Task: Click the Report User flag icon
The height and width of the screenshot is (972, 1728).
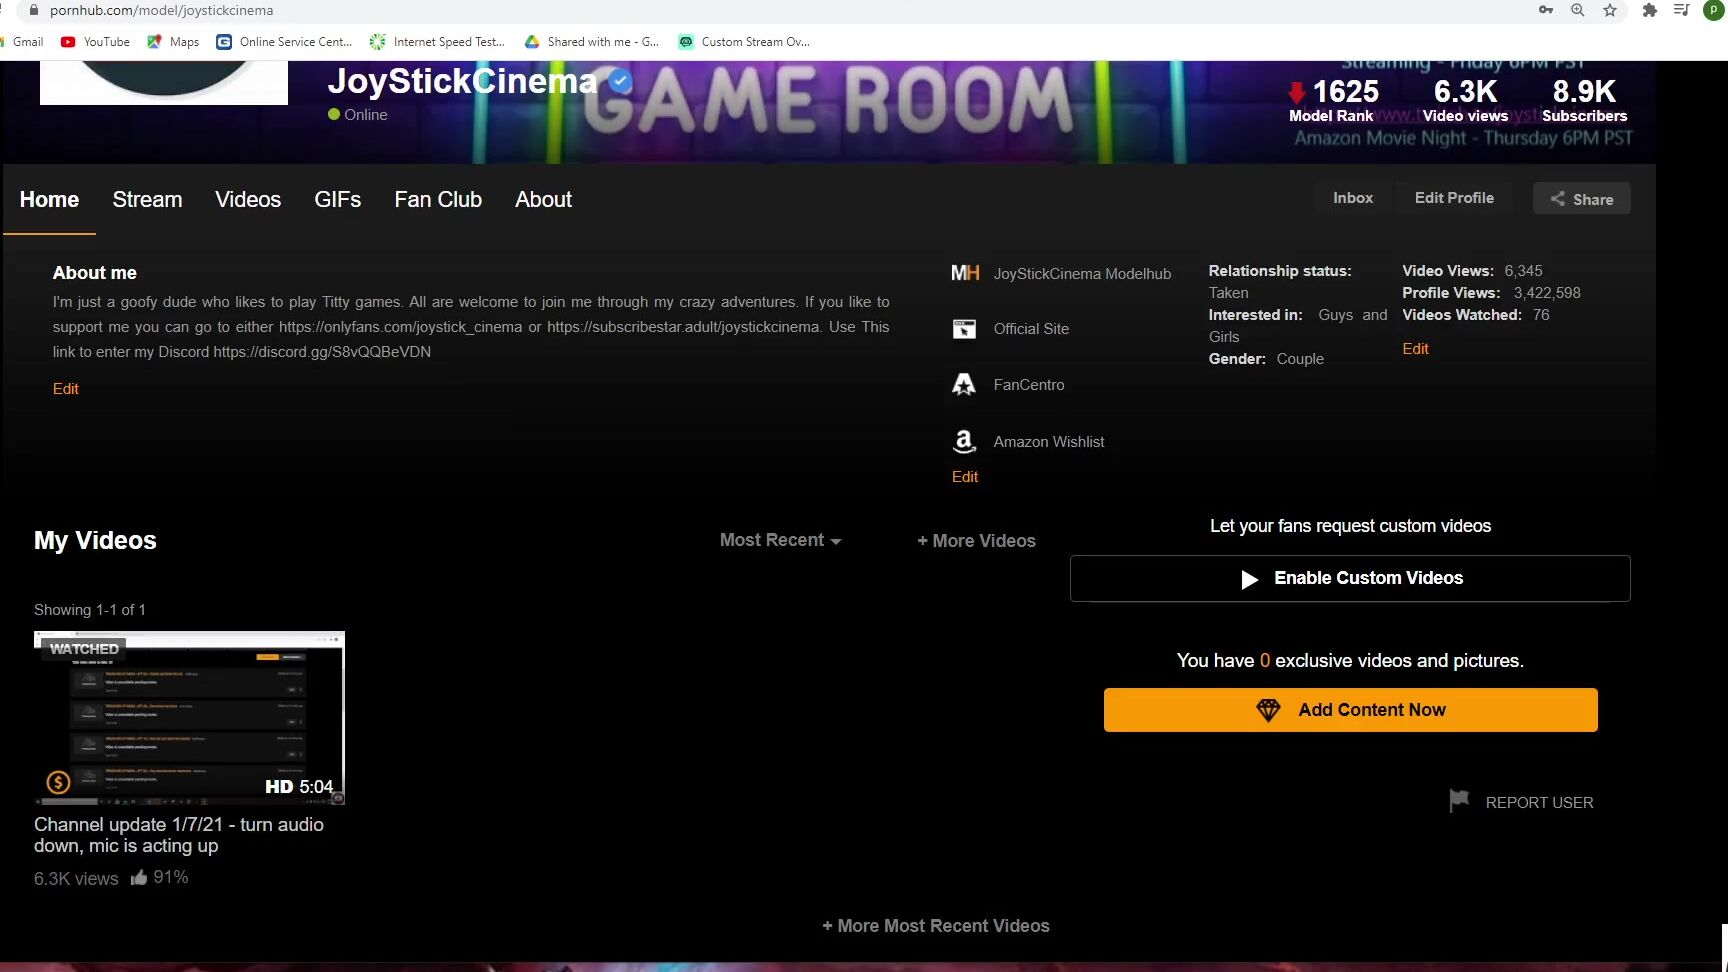Action: [x=1459, y=800]
